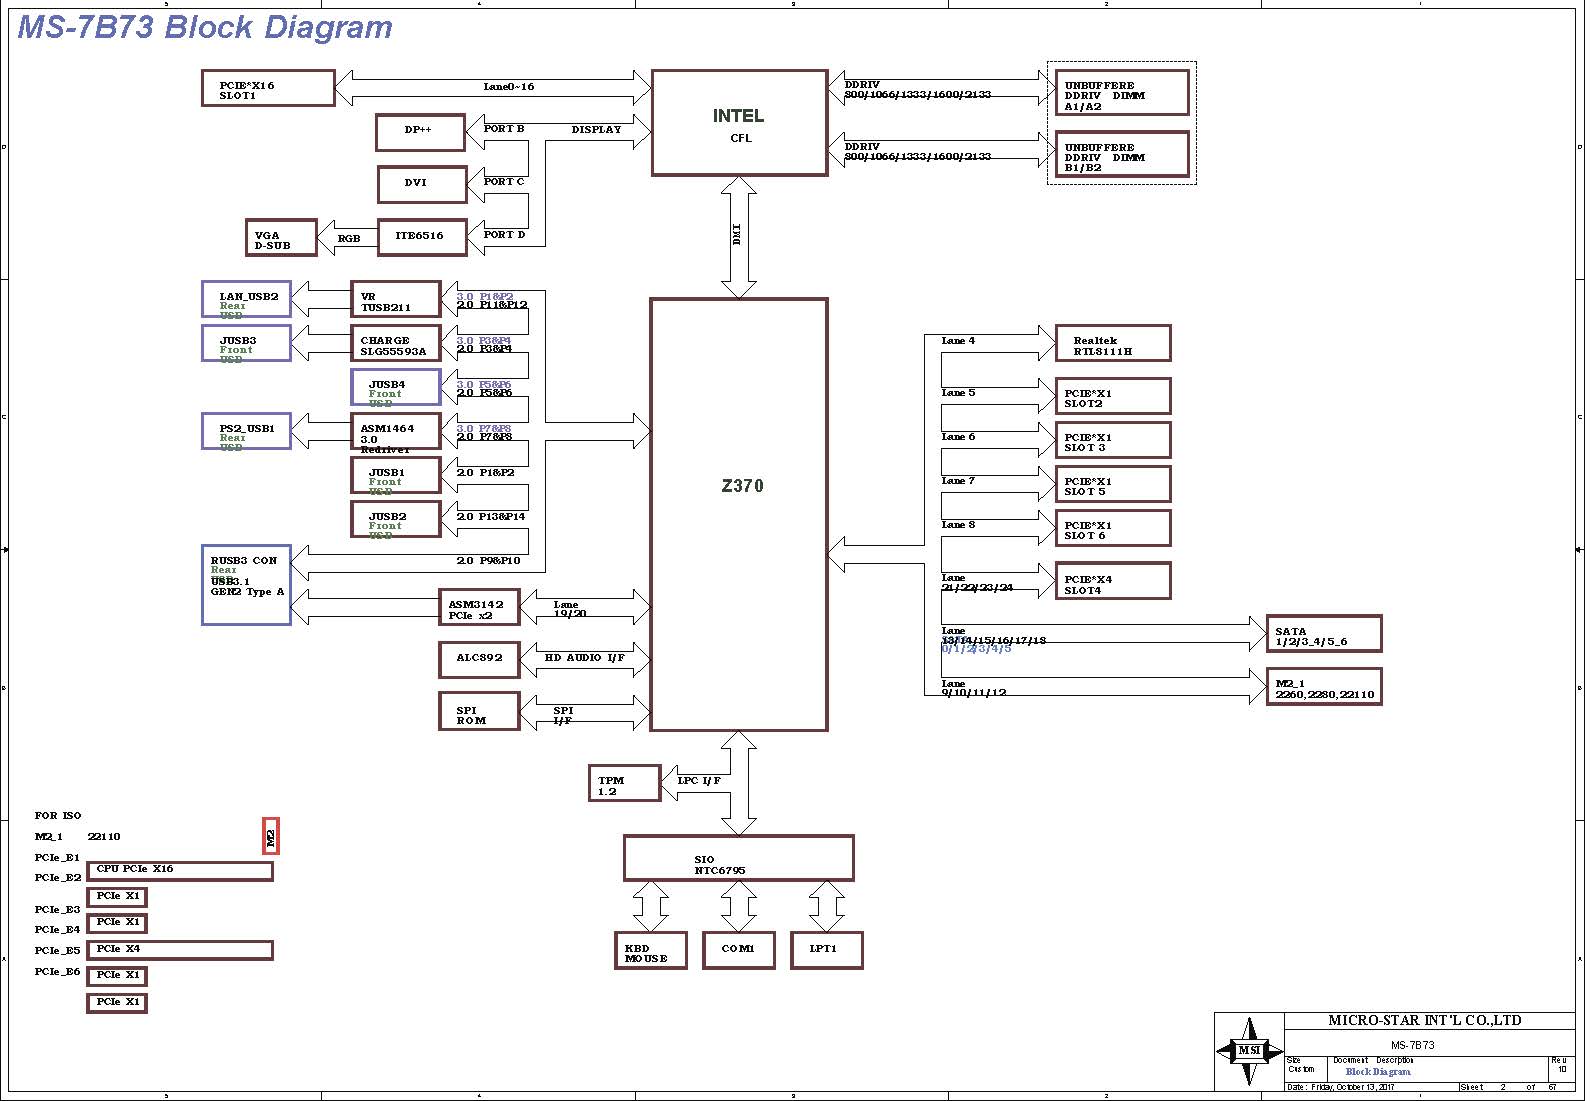Click the red M2 slot marker
This screenshot has width=1593, height=1101.
pyautogui.click(x=270, y=836)
